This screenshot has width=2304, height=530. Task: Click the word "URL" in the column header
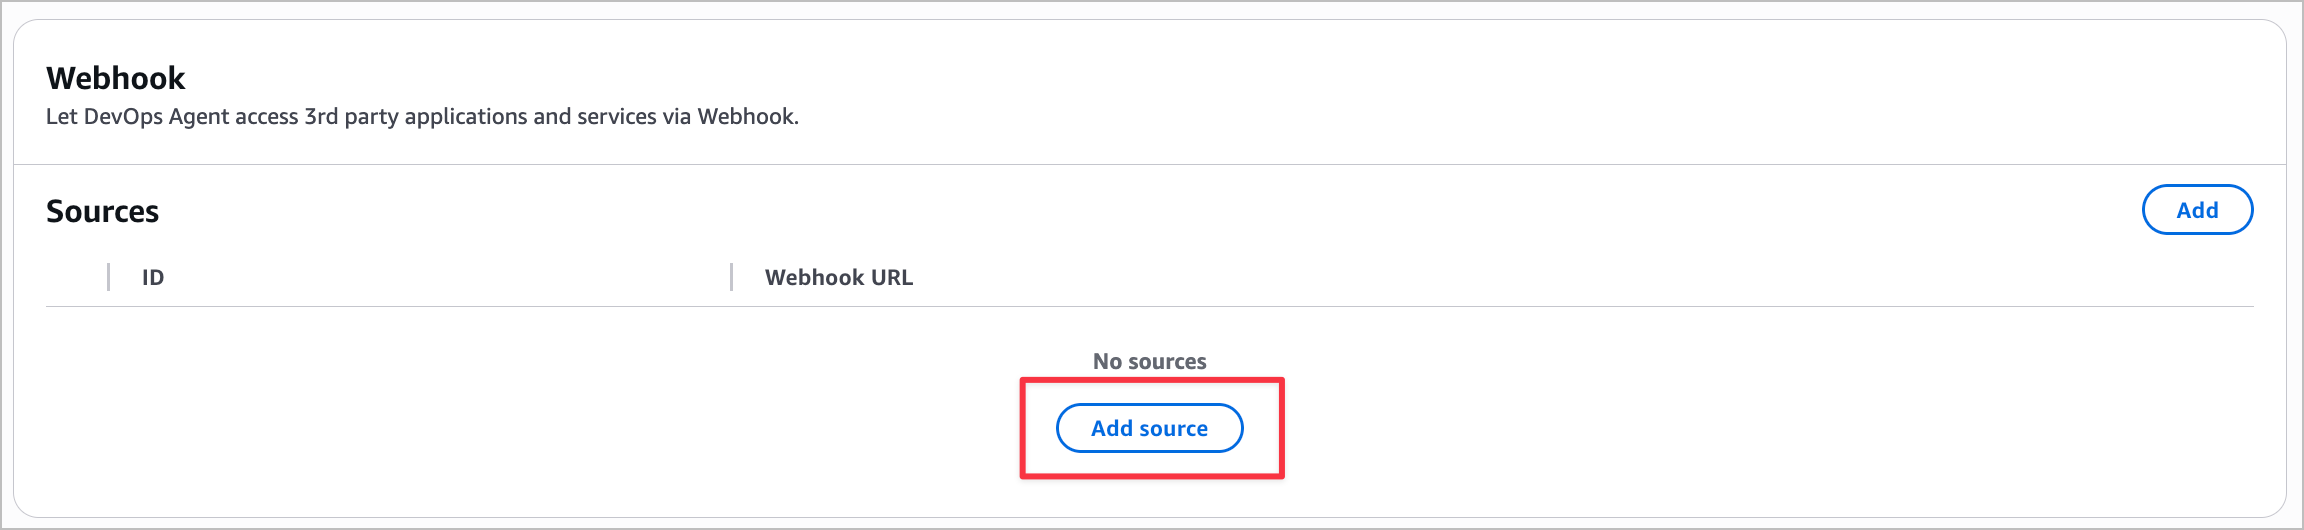coord(891,278)
